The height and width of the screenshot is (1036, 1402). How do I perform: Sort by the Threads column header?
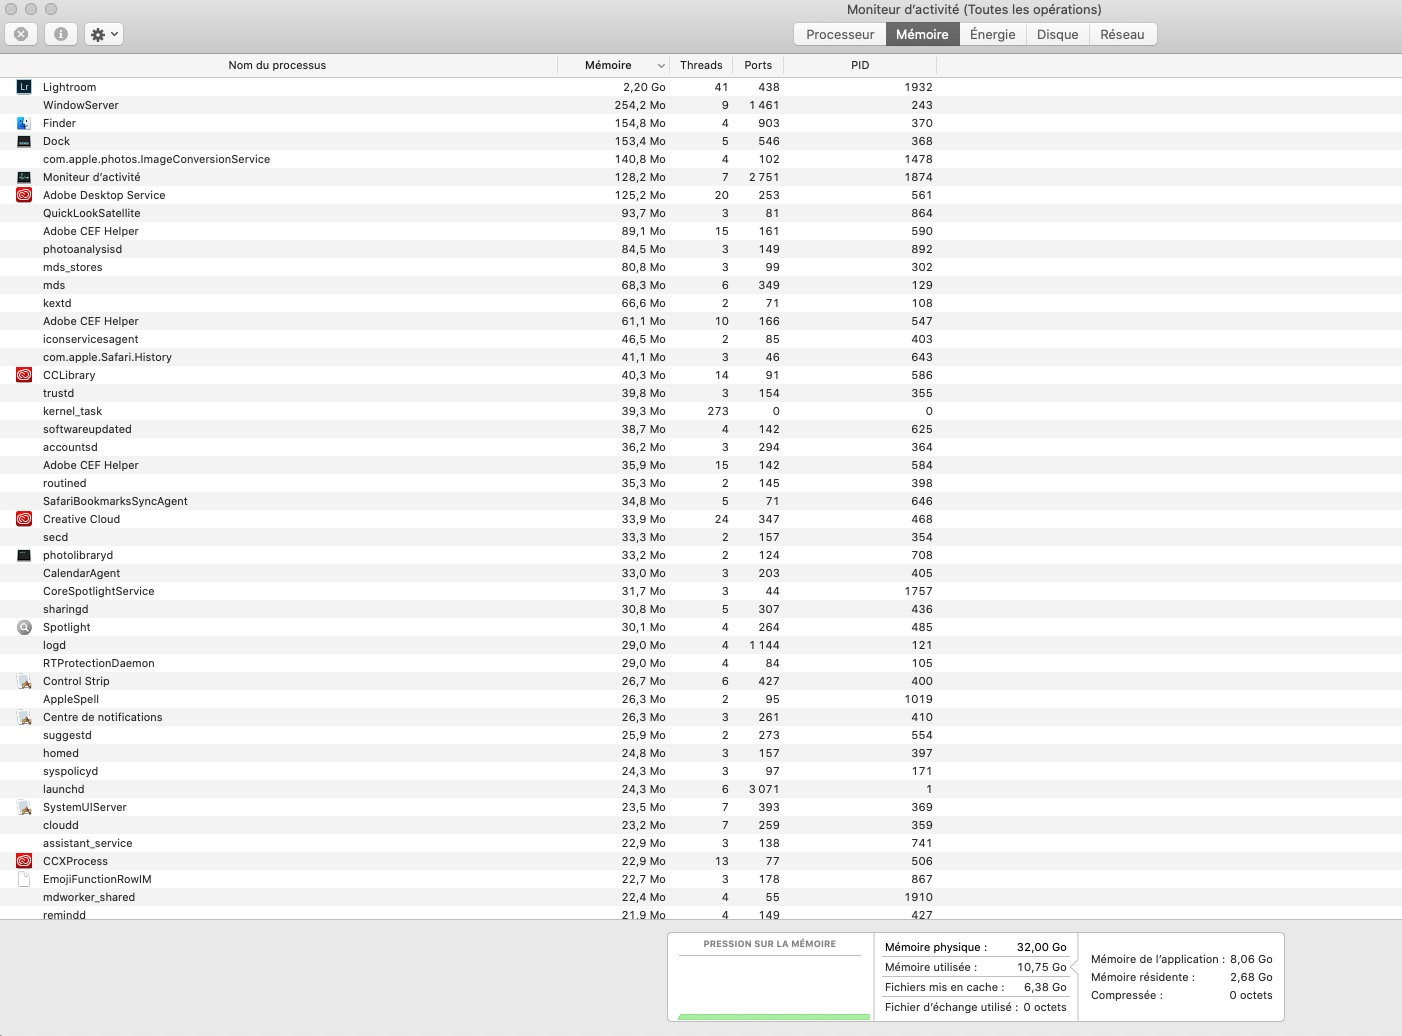(x=700, y=65)
